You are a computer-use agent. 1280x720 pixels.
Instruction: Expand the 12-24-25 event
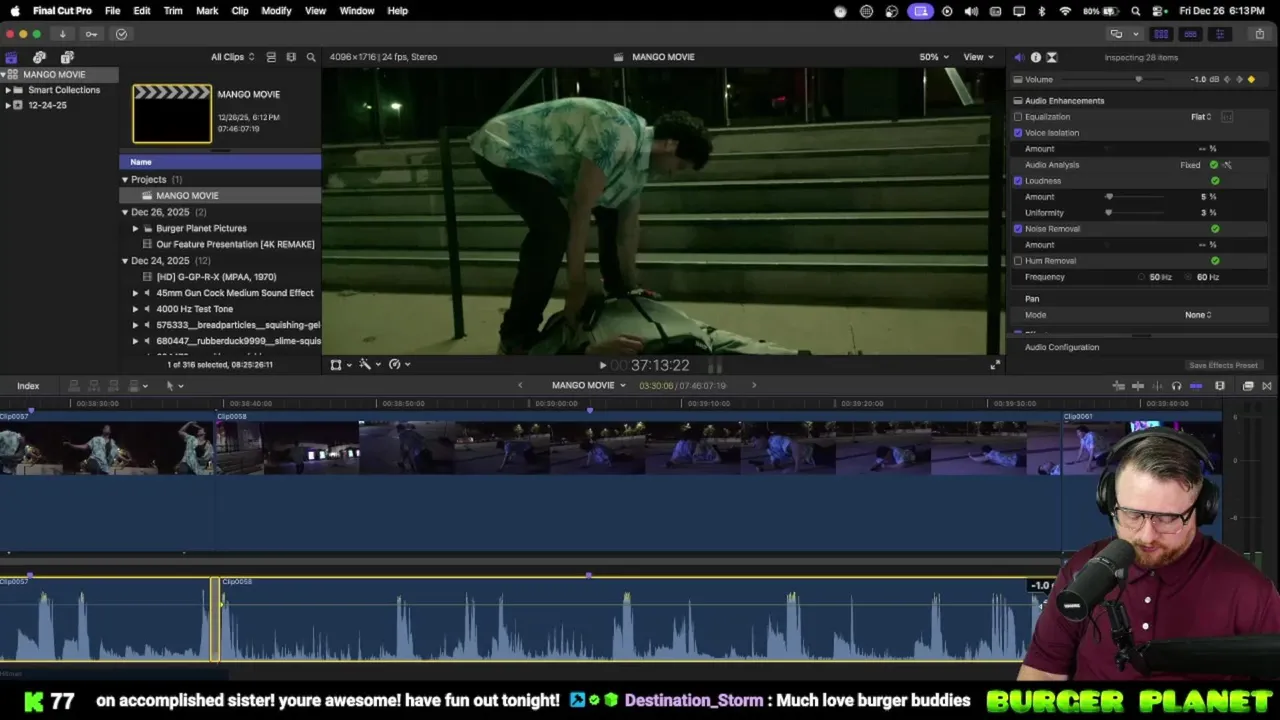click(8, 105)
